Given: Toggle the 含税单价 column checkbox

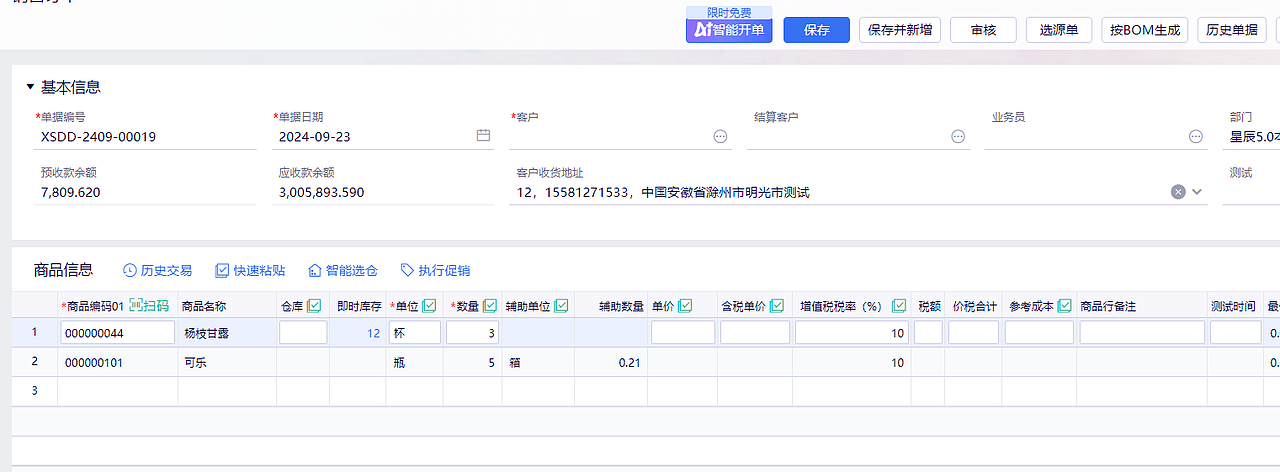Looking at the screenshot, I should point(777,305).
